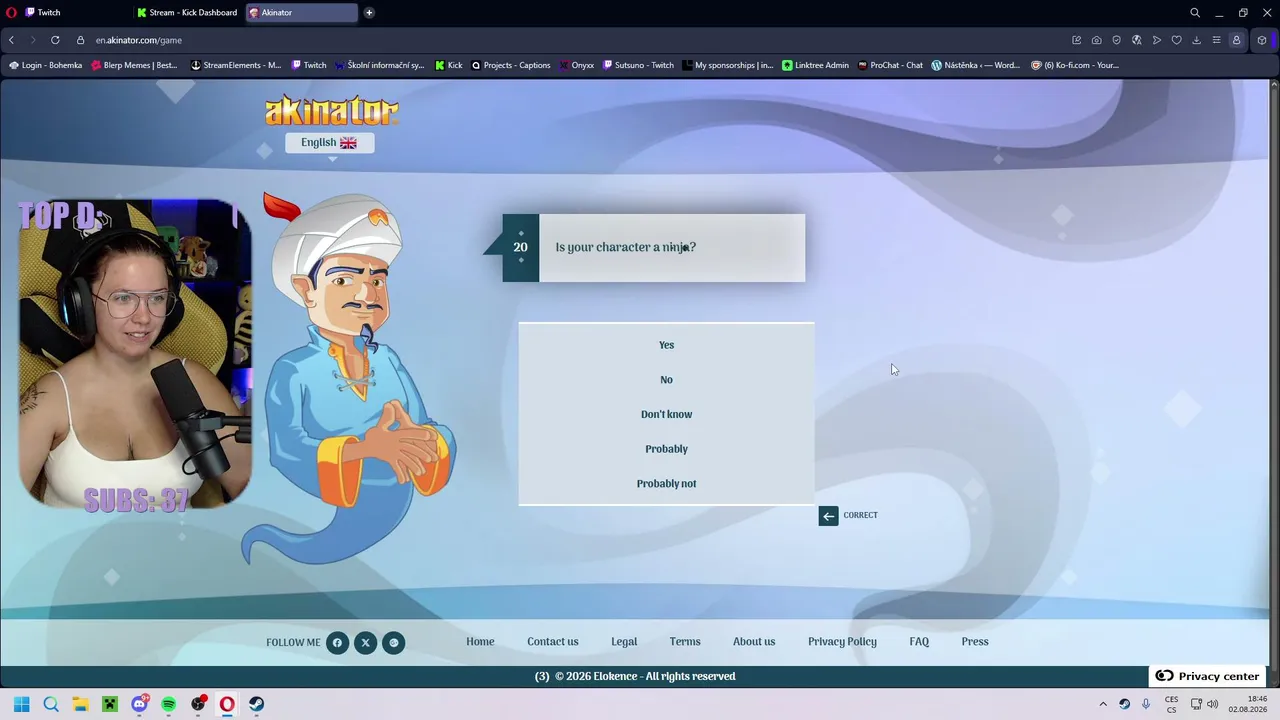Open the Windows Start menu
The width and height of the screenshot is (1280, 720).
22,704
